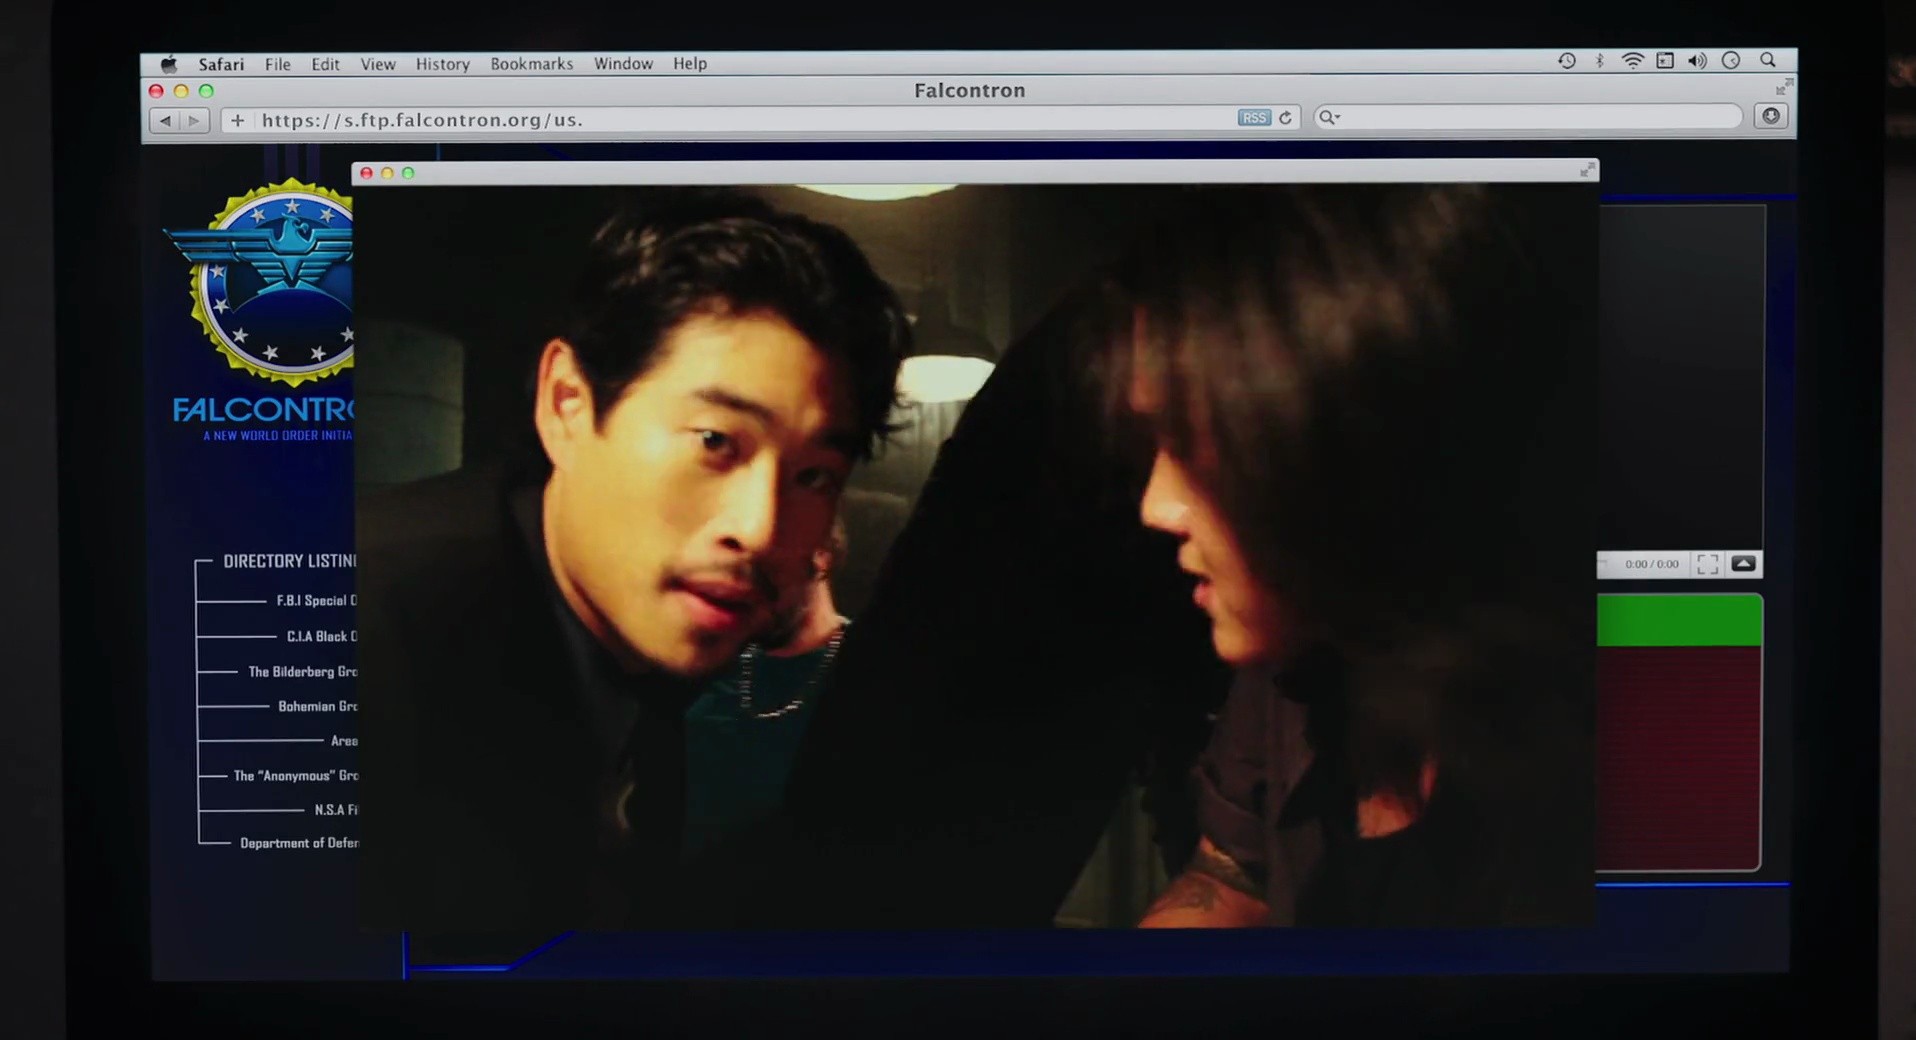This screenshot has width=1916, height=1040.
Task: Click the Directory Listing heading
Action: [x=290, y=561]
